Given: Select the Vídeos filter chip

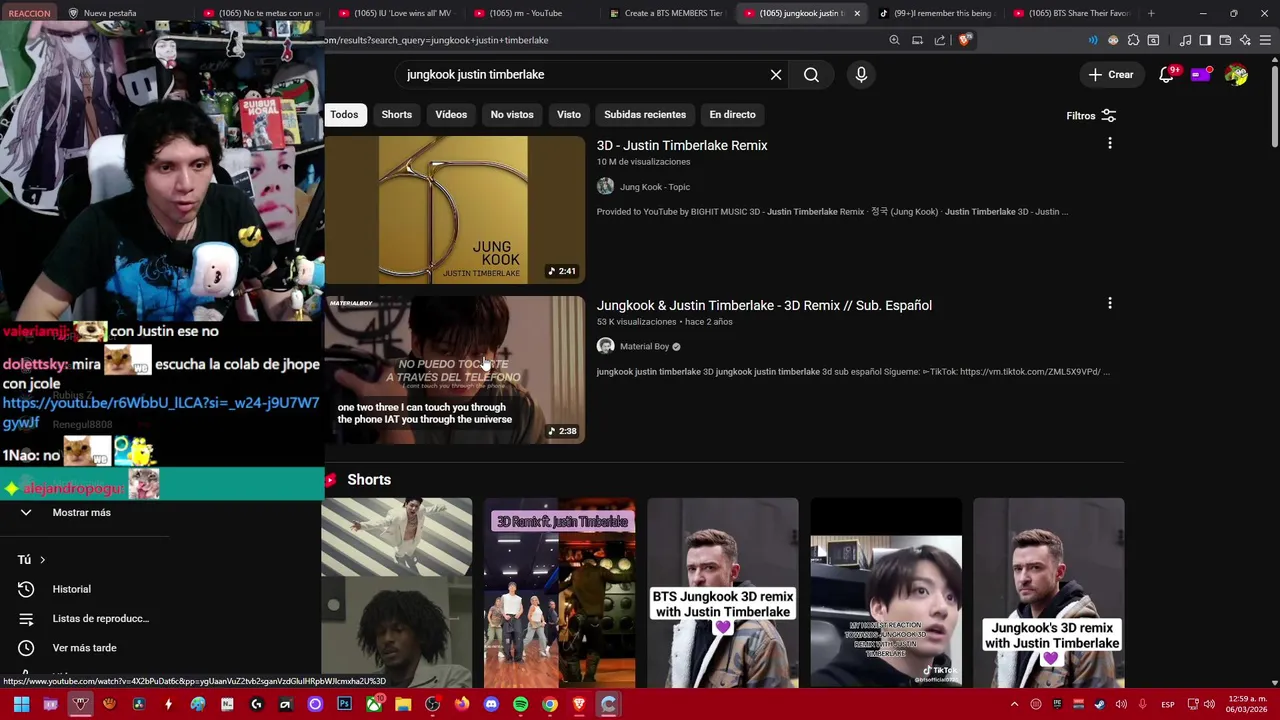Looking at the screenshot, I should click(451, 115).
